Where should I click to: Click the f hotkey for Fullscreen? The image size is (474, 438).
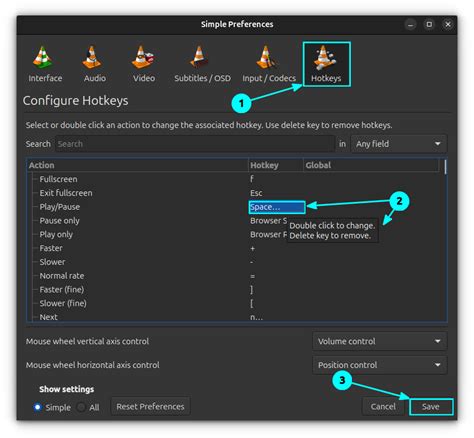252,179
